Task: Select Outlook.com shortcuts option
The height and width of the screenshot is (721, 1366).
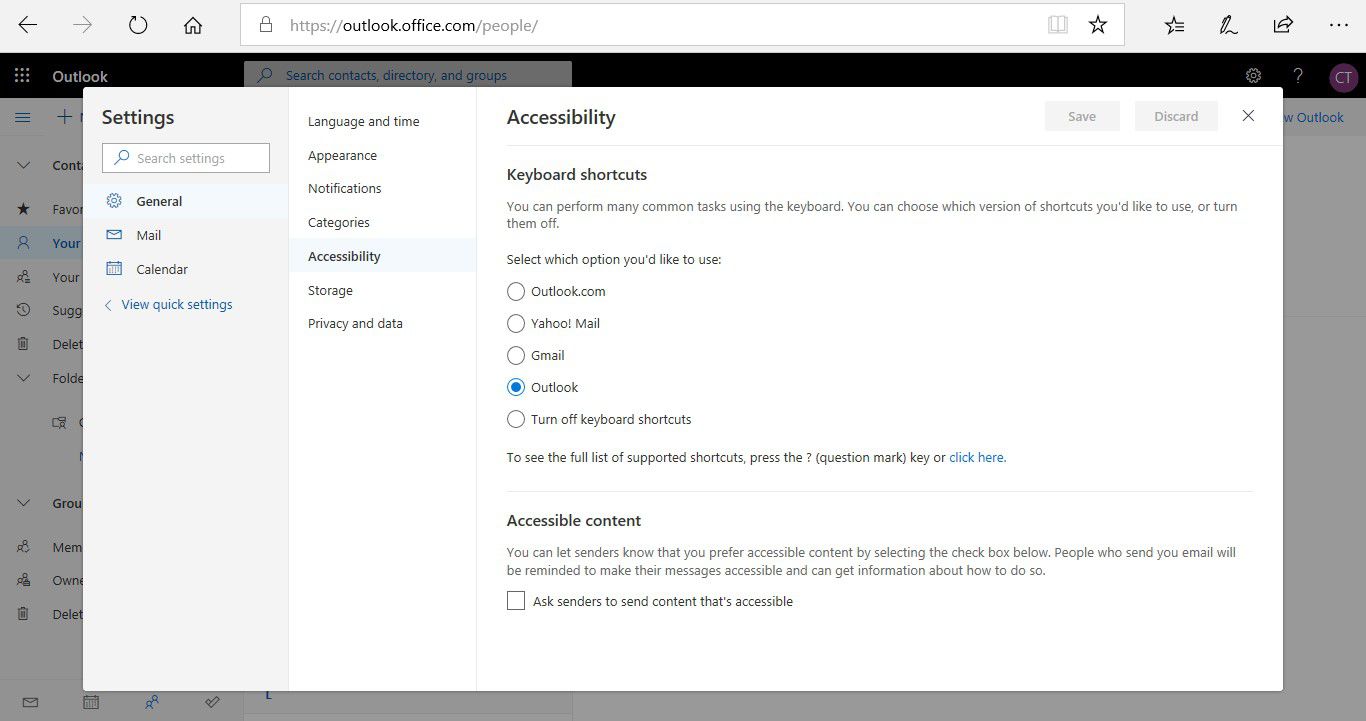Action: coord(516,292)
